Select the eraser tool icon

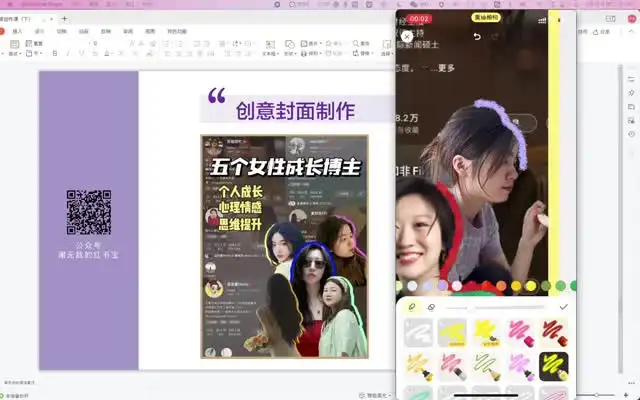point(431,307)
